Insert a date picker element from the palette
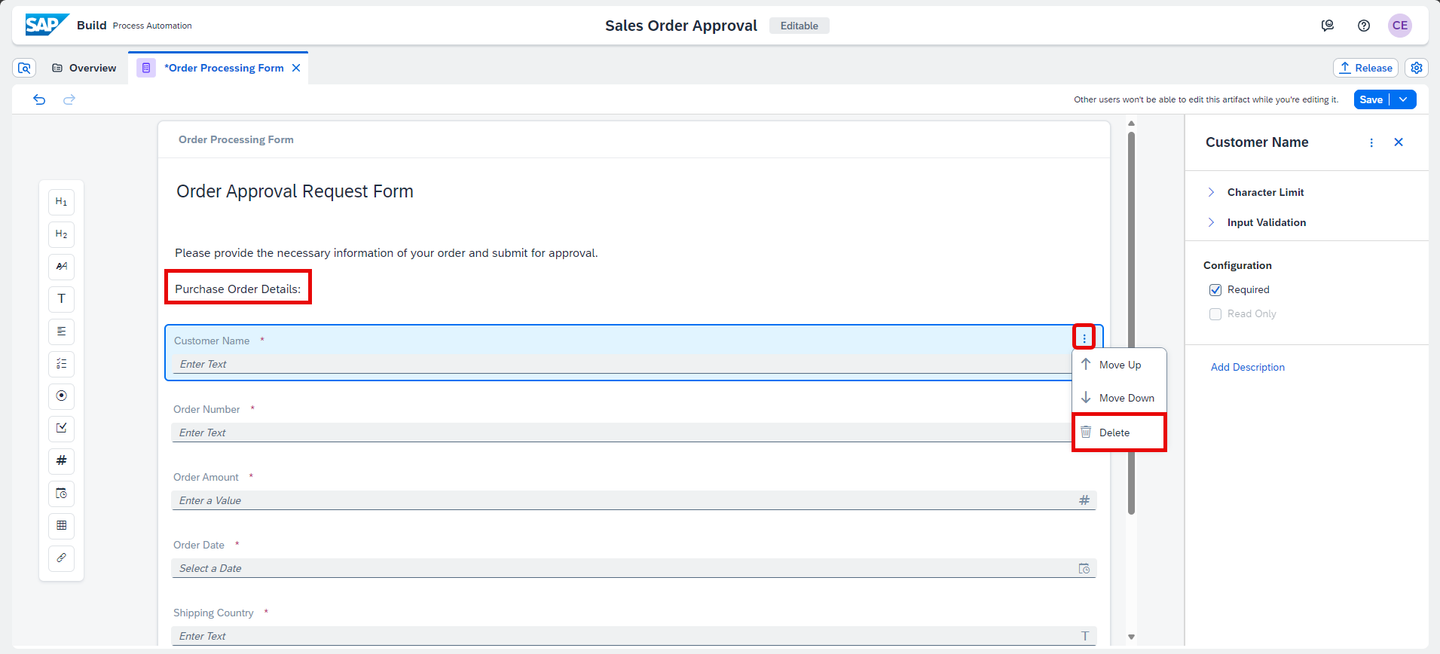Image resolution: width=1440 pixels, height=654 pixels. click(61, 493)
